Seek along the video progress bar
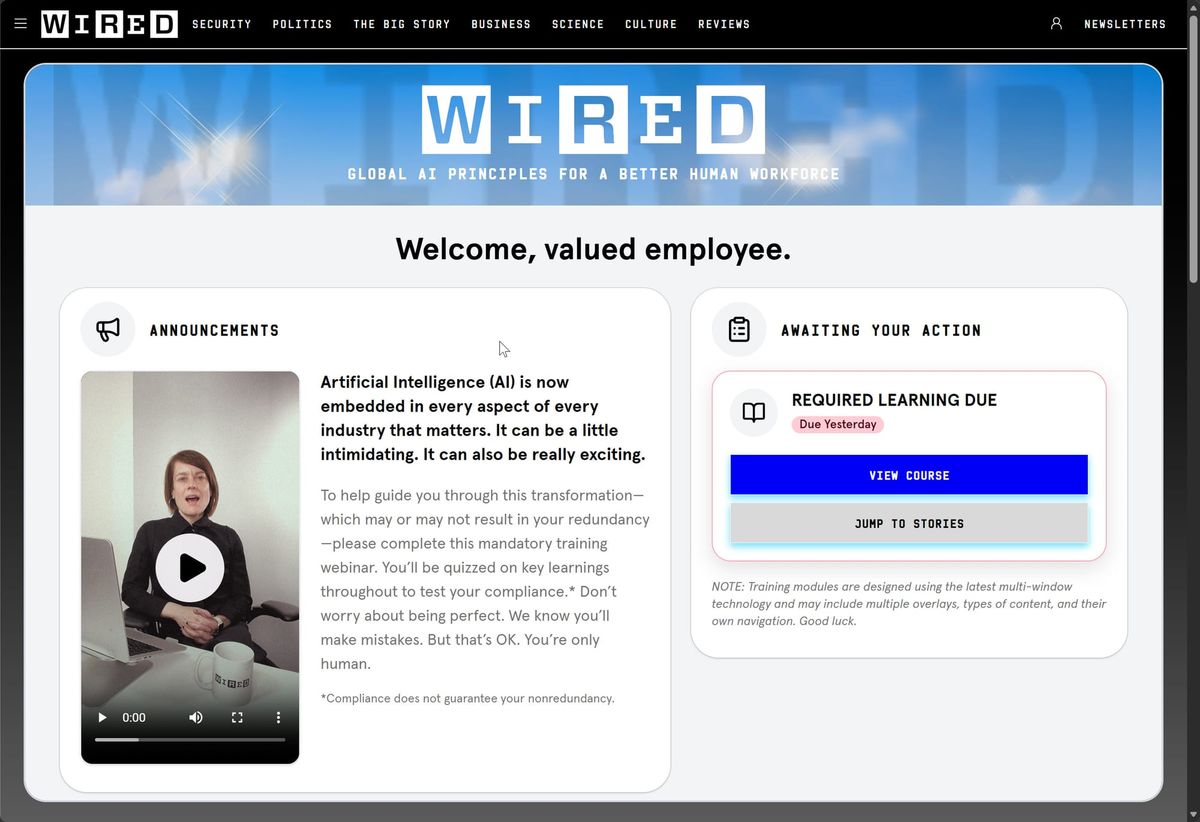1200x822 pixels. pyautogui.click(x=190, y=740)
